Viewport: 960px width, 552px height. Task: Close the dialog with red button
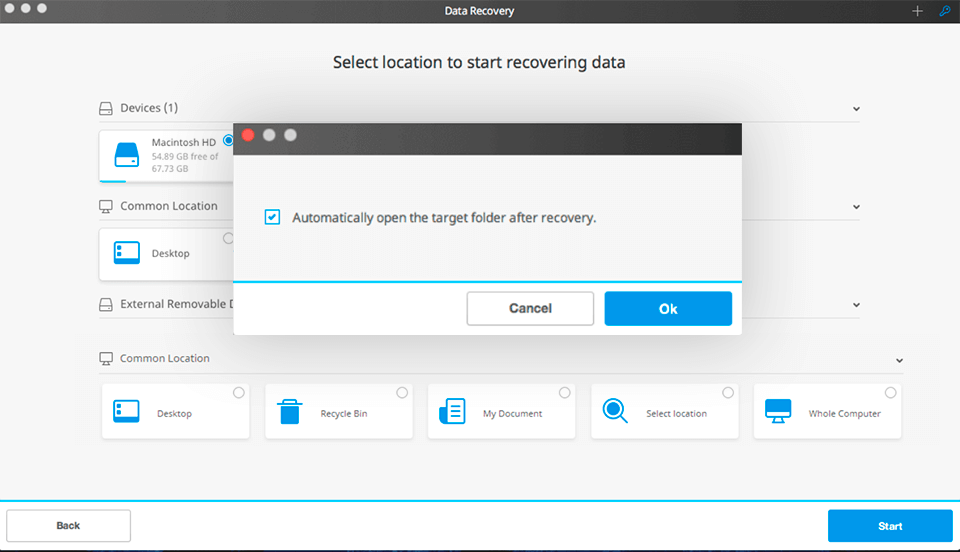(248, 135)
